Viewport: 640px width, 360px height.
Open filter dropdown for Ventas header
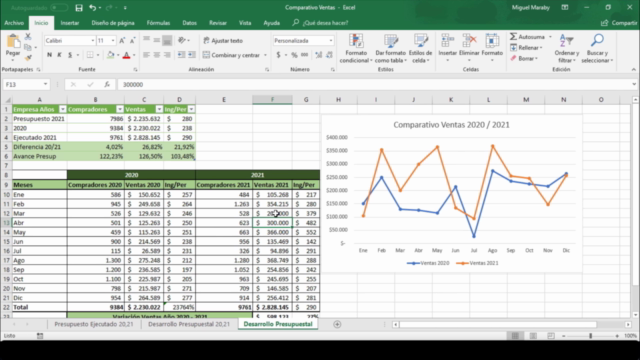pyautogui.click(x=159, y=109)
